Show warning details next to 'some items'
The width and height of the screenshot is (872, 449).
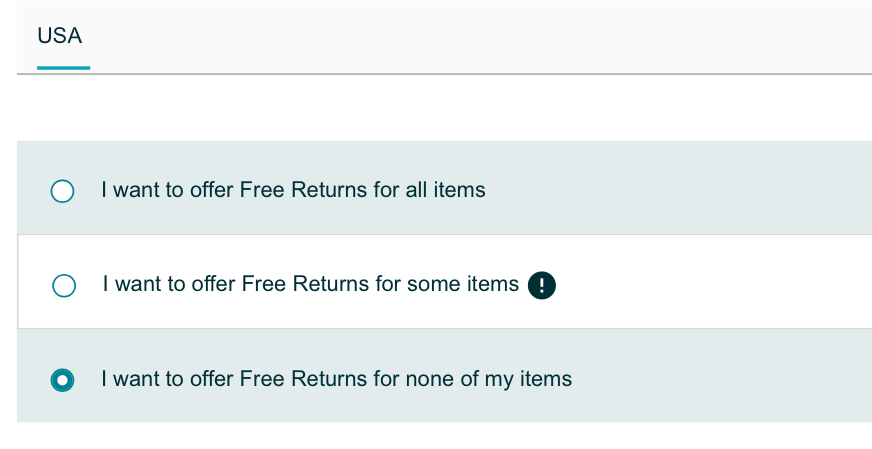542,285
